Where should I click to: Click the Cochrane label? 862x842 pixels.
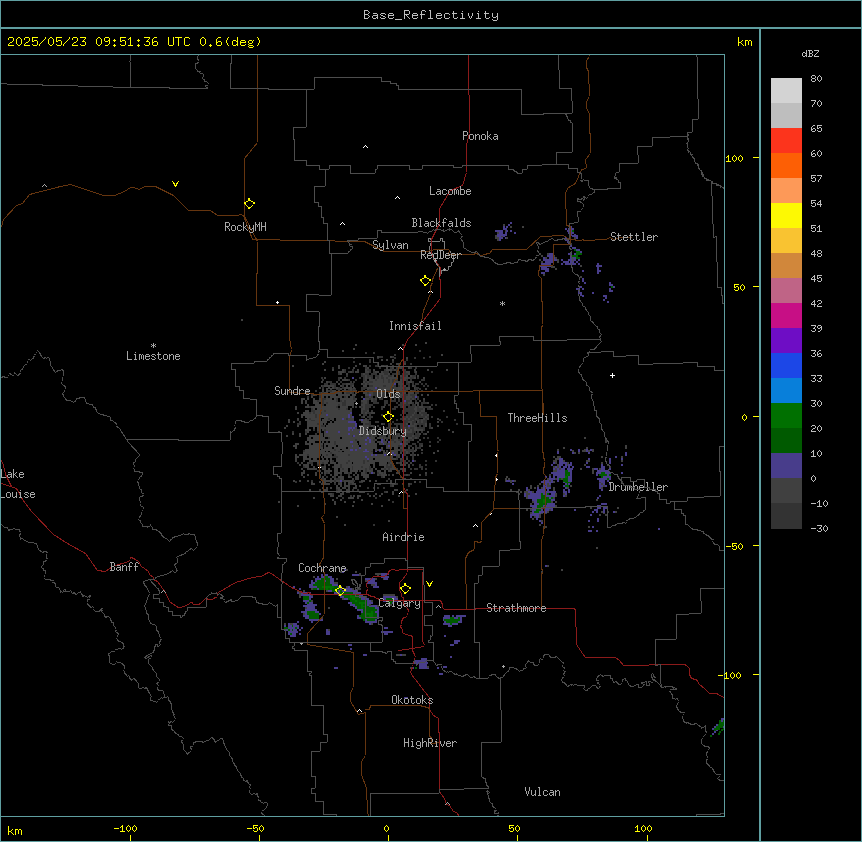[322, 568]
